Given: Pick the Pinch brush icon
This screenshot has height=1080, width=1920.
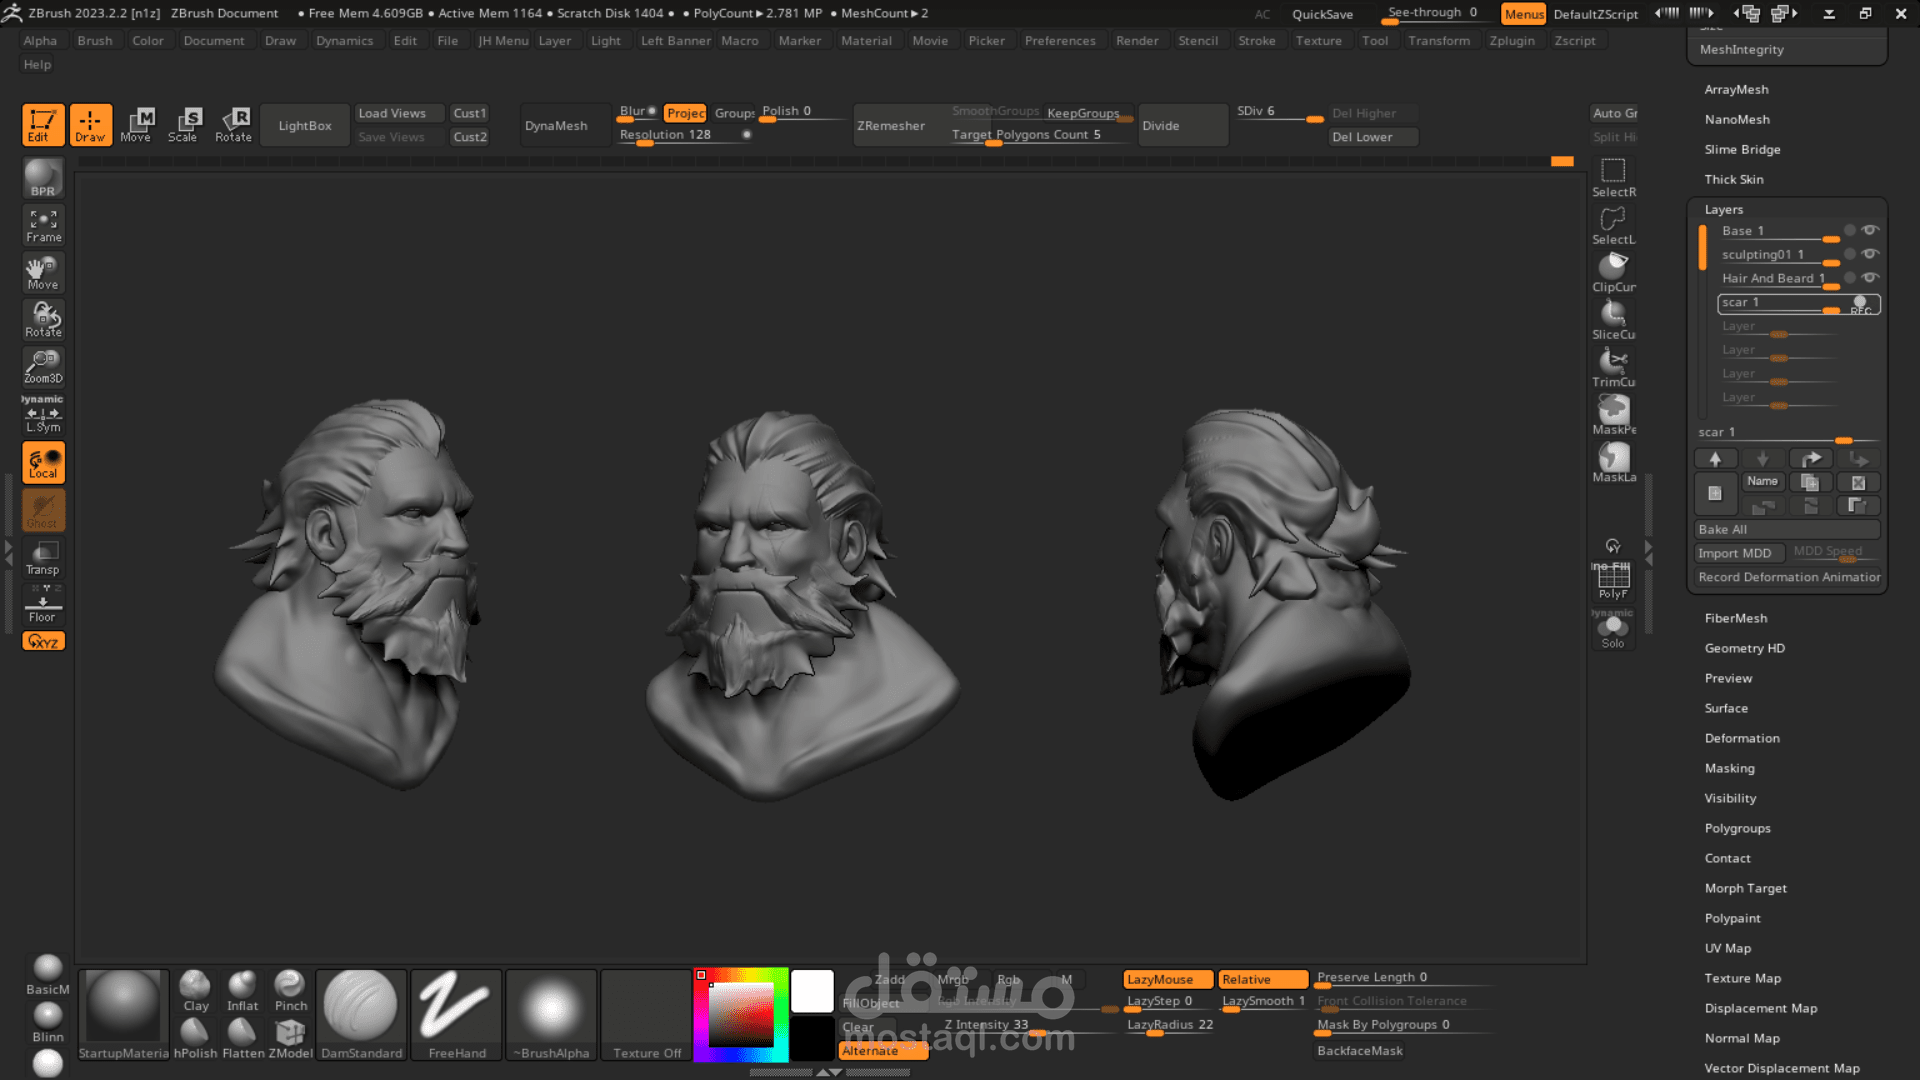Looking at the screenshot, I should pyautogui.click(x=290, y=990).
